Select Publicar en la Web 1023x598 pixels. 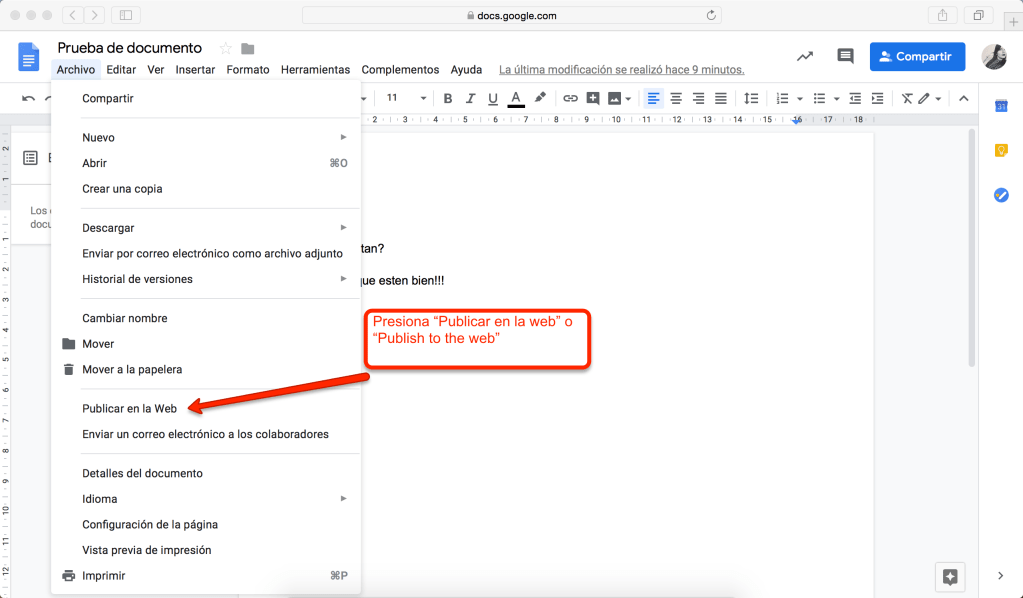click(129, 408)
